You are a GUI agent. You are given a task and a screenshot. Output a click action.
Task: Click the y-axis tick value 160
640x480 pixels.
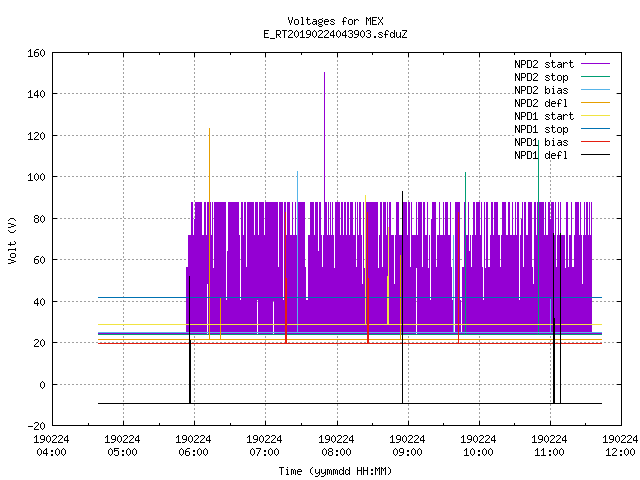(36, 53)
